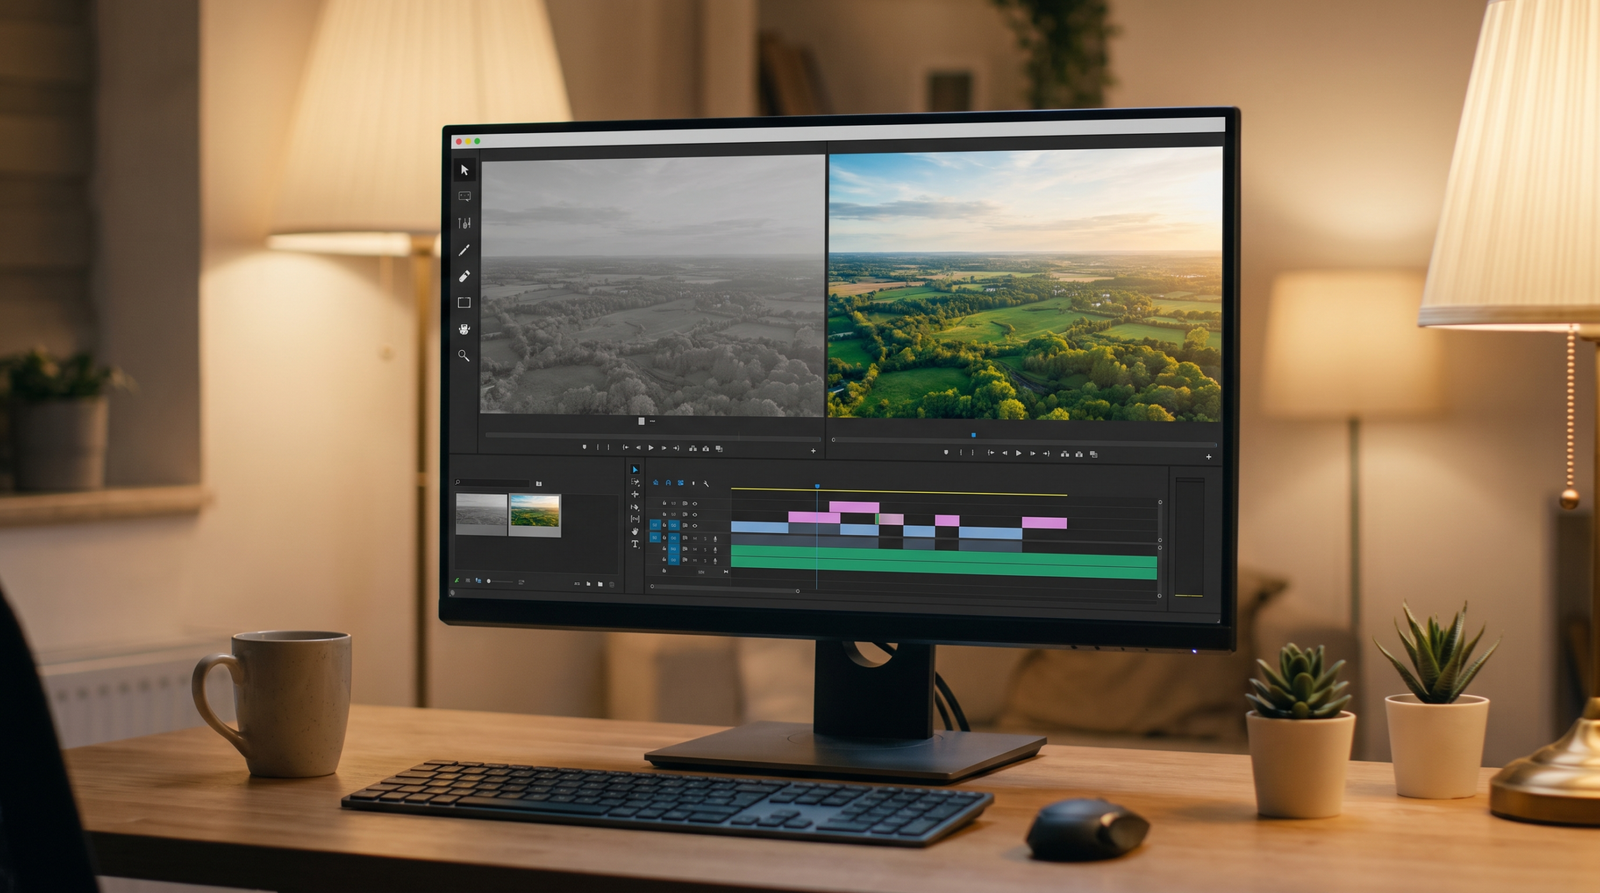This screenshot has height=893, width=1600.
Task: Open source monitor button editor plus icon
Action: pyautogui.click(x=813, y=451)
